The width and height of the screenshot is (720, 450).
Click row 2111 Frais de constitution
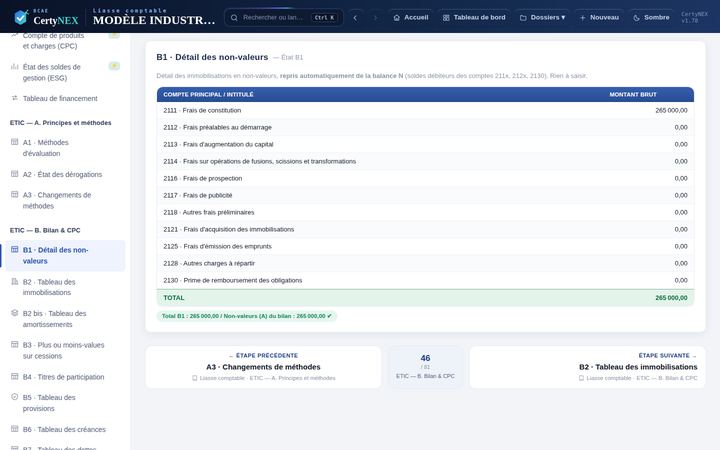tap(425, 110)
